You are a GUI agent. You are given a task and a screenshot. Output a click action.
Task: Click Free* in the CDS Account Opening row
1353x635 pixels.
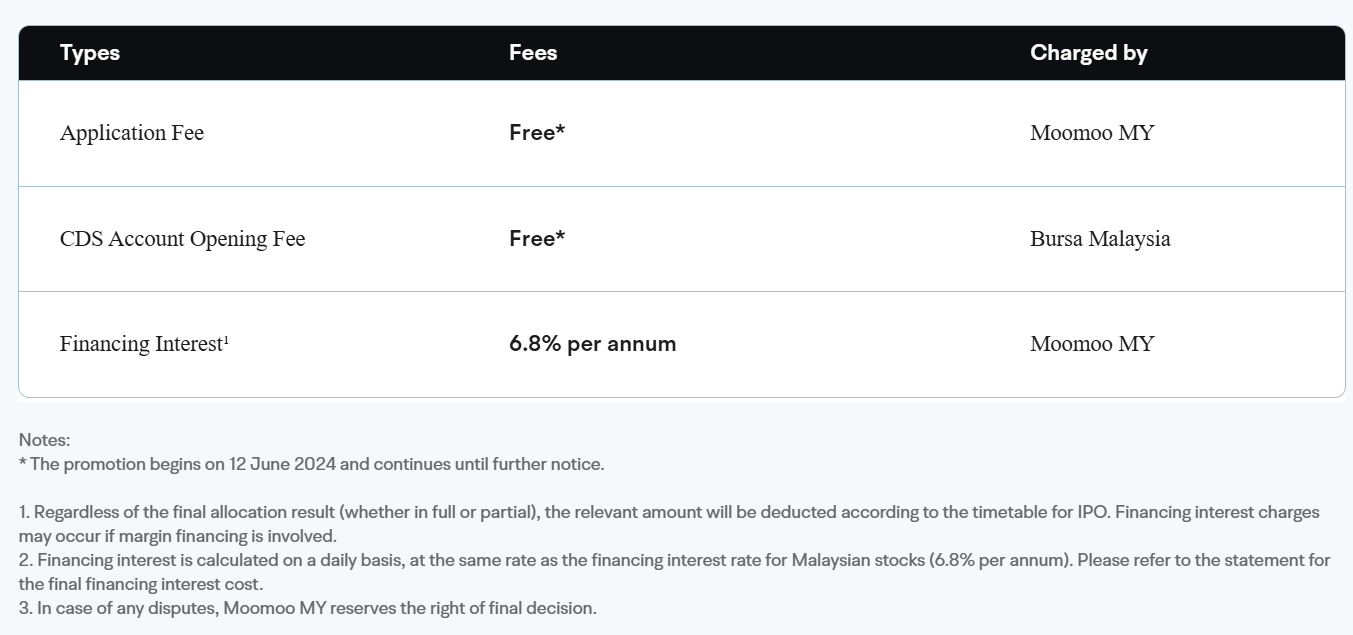[x=537, y=239]
